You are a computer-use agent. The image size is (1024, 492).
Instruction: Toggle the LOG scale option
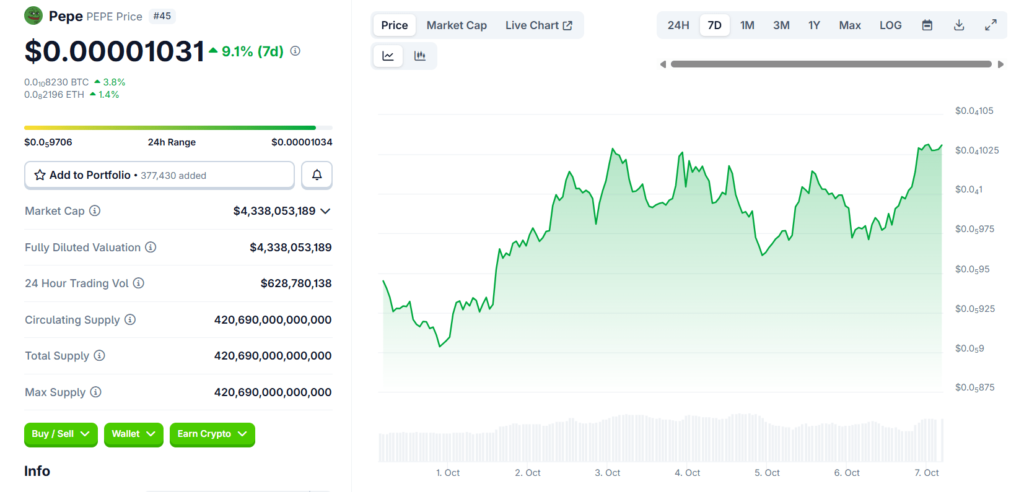coord(890,25)
